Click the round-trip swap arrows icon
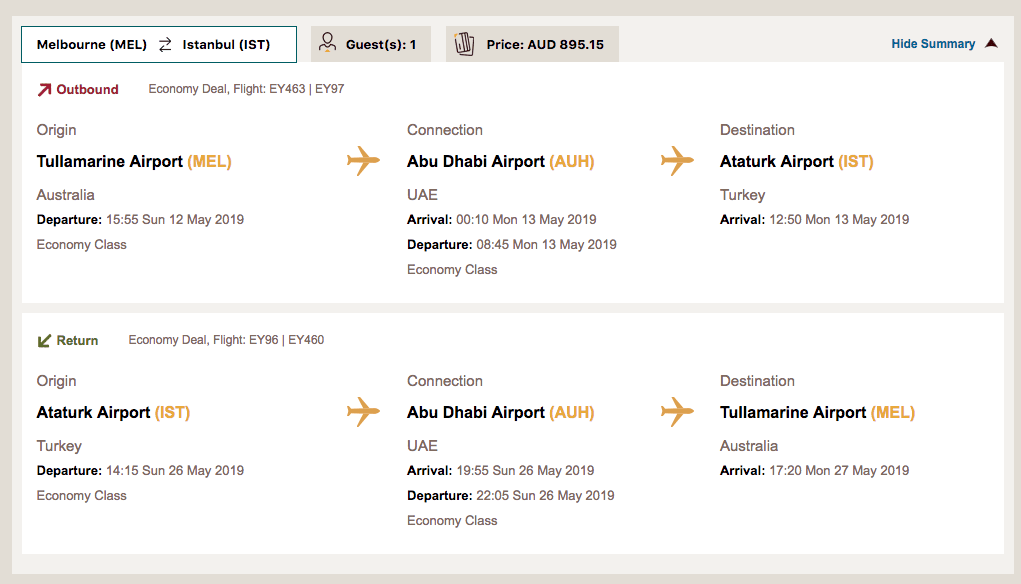The image size is (1021, 584). click(165, 45)
